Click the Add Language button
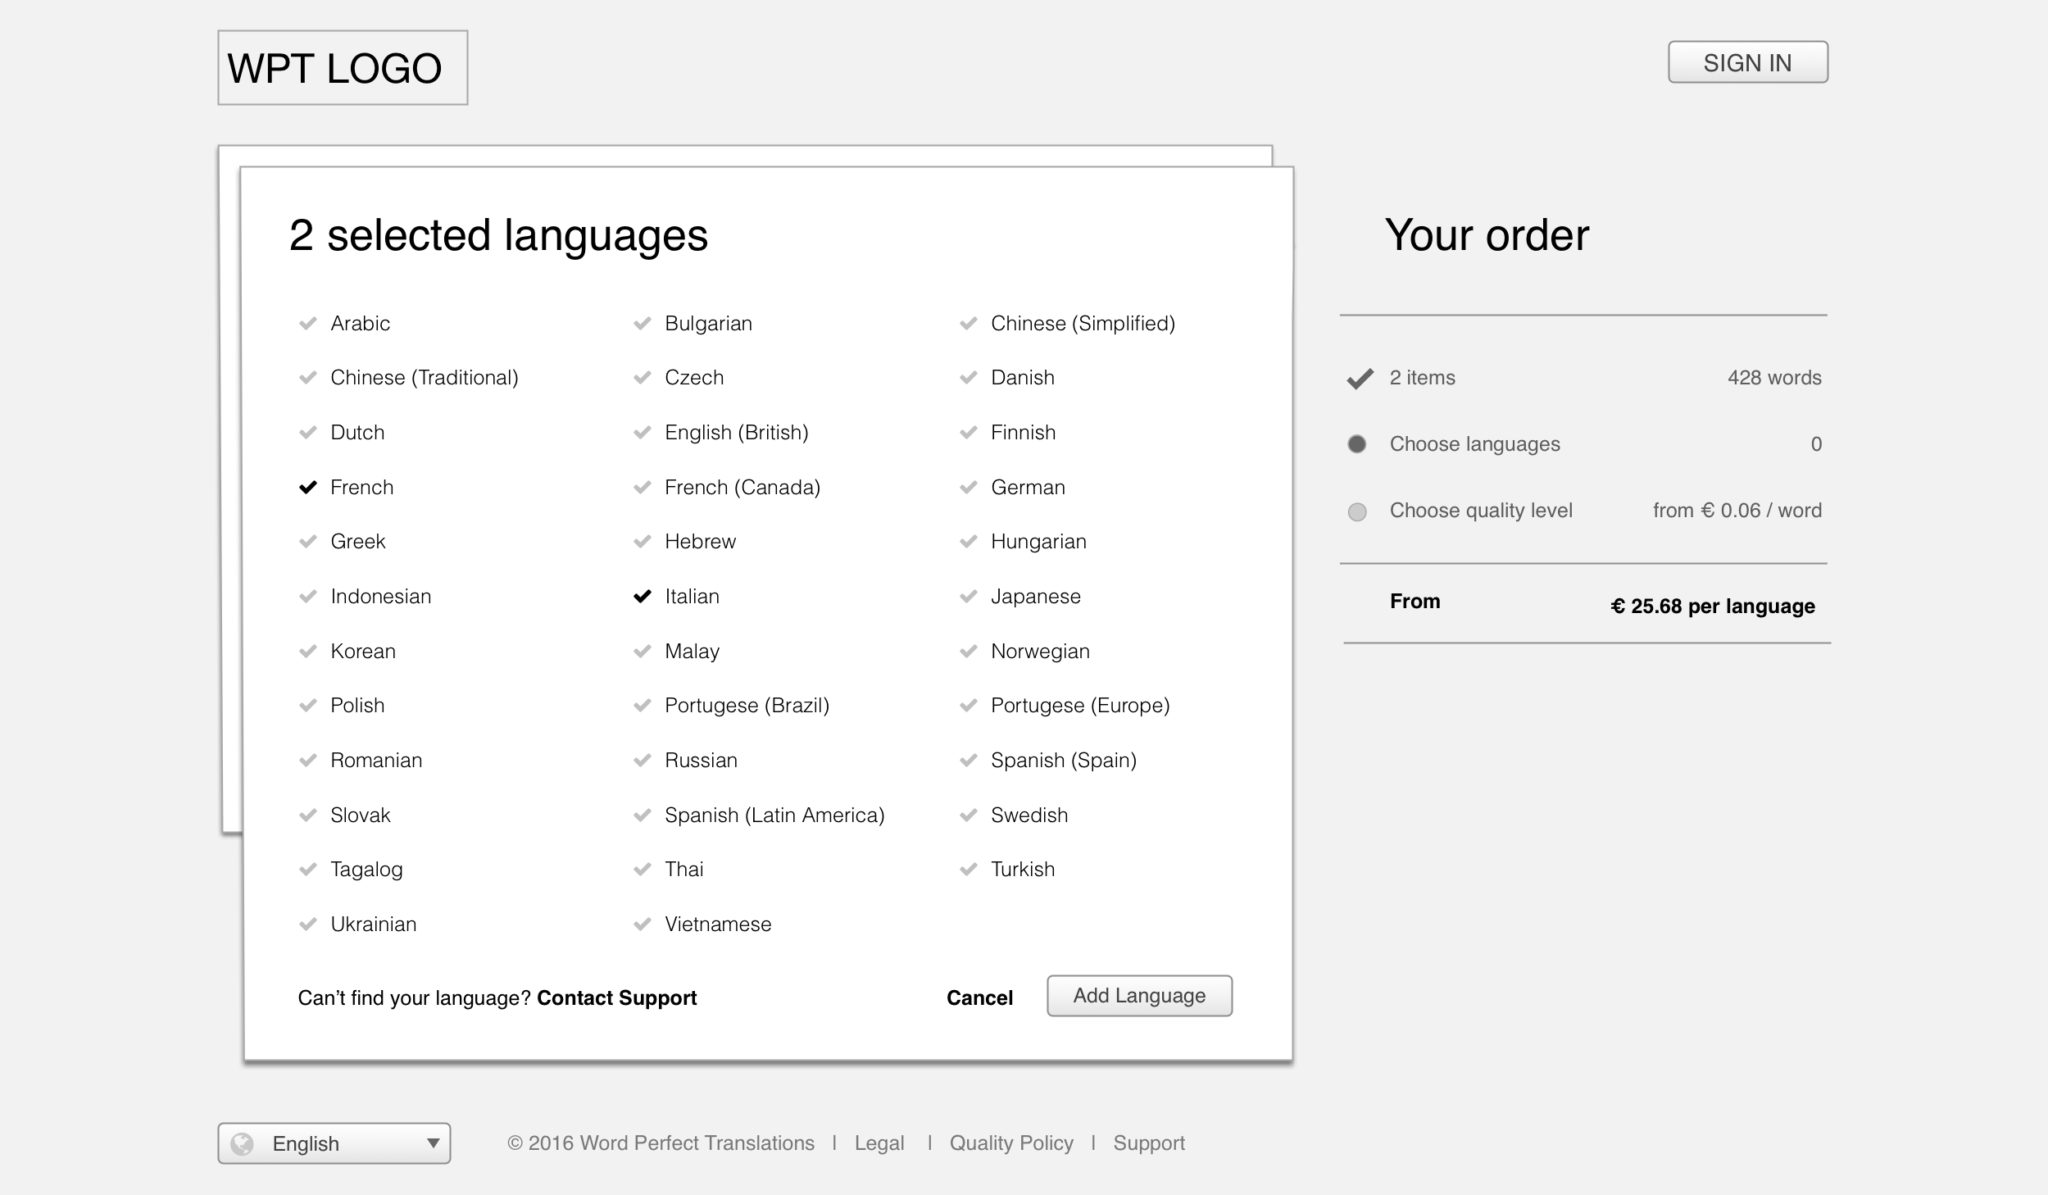 point(1139,996)
